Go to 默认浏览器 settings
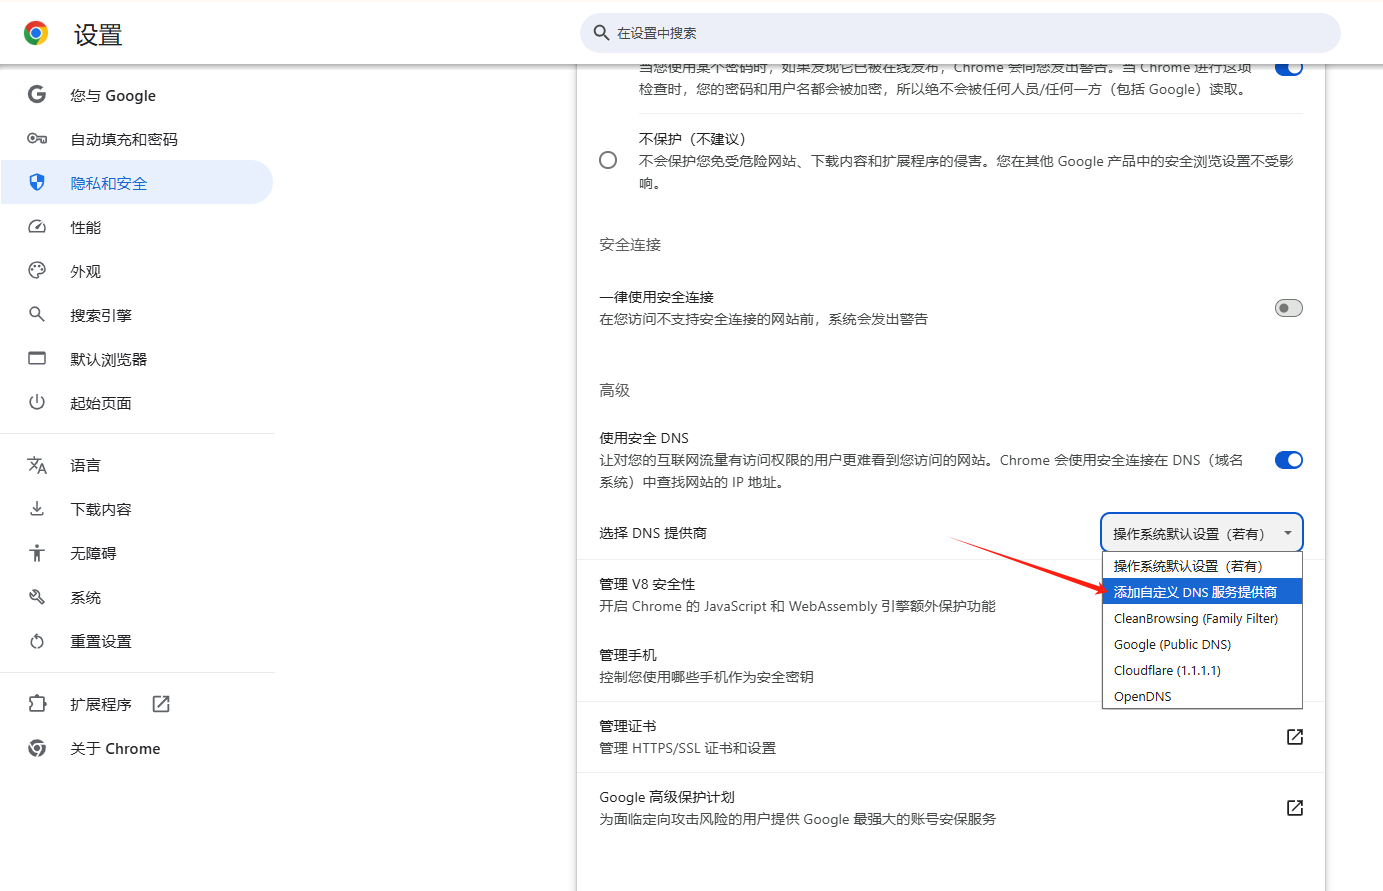The height and width of the screenshot is (891, 1383). pos(137,359)
